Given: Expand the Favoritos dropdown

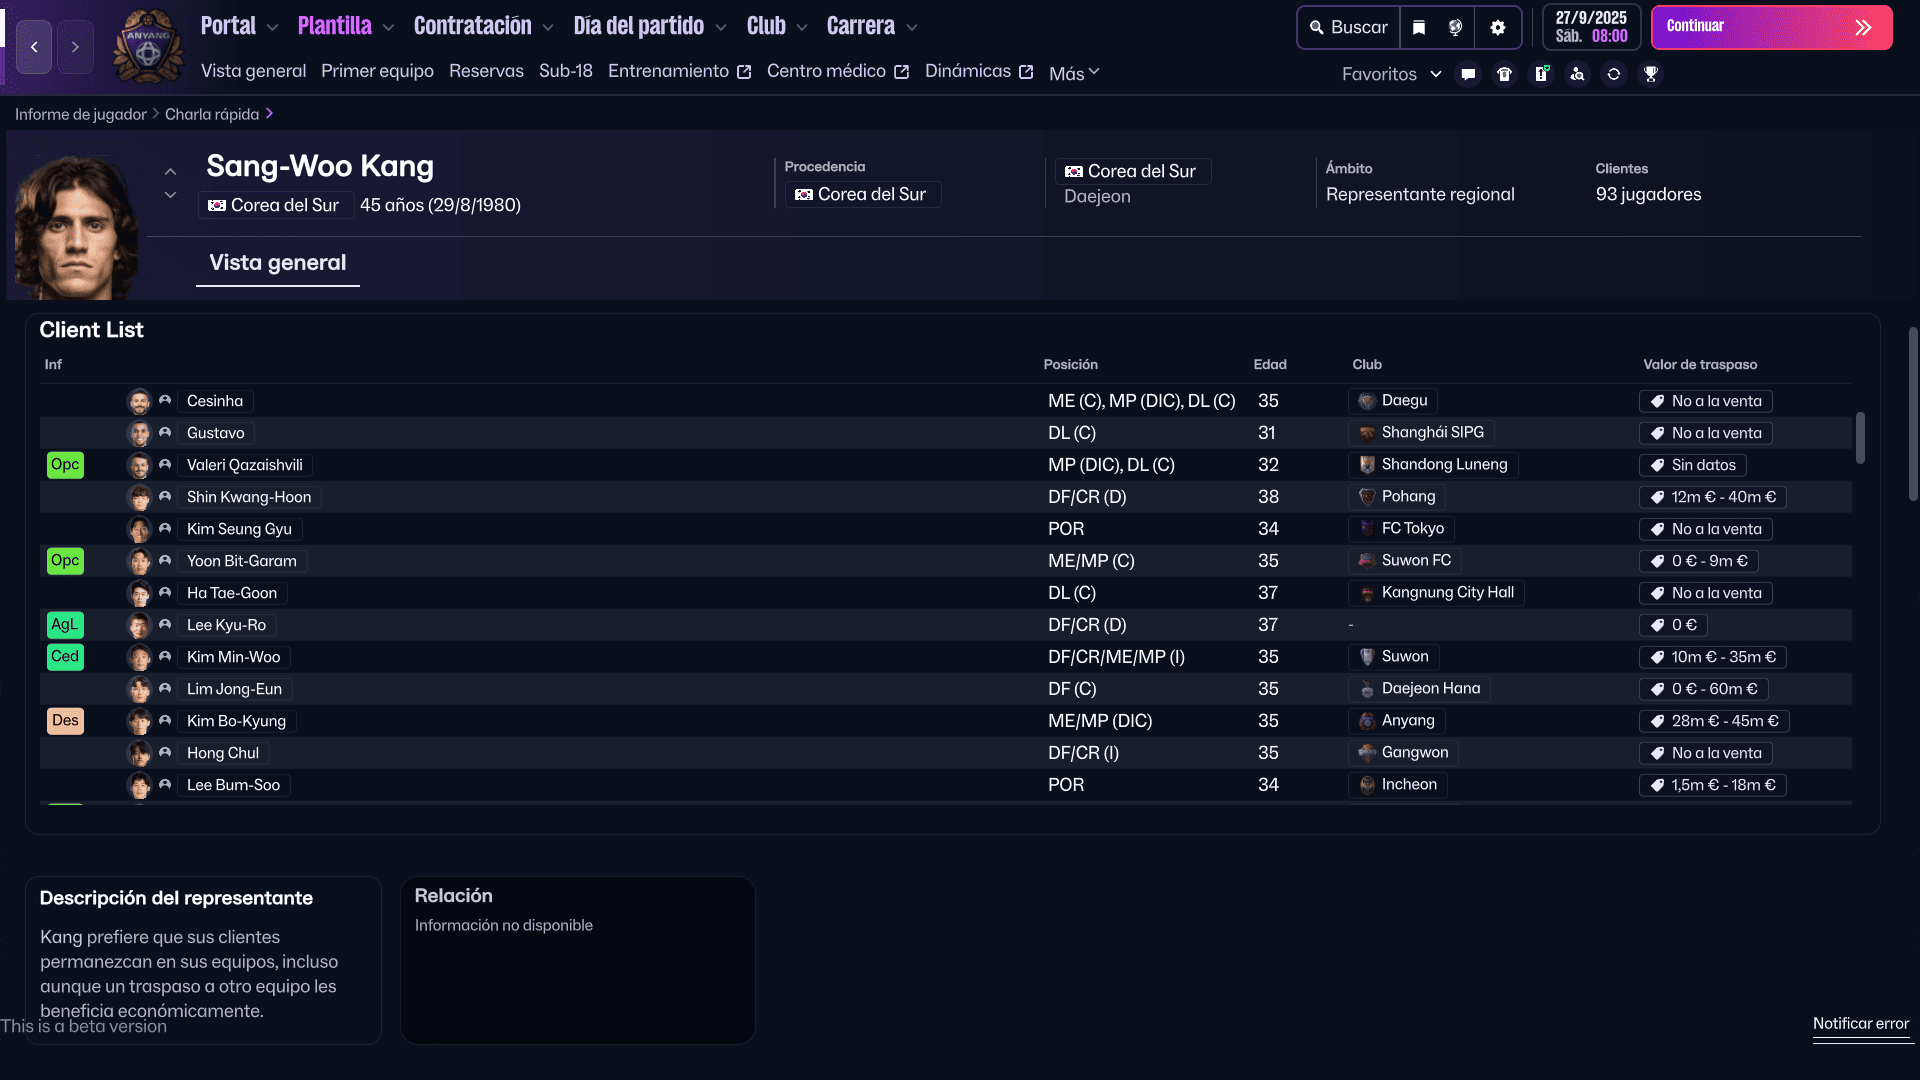Looking at the screenshot, I should pos(1391,74).
